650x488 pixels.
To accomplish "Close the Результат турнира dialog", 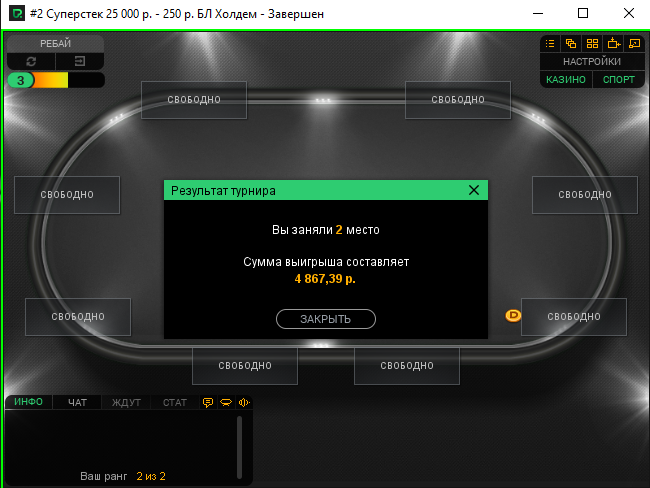I will tap(473, 190).
